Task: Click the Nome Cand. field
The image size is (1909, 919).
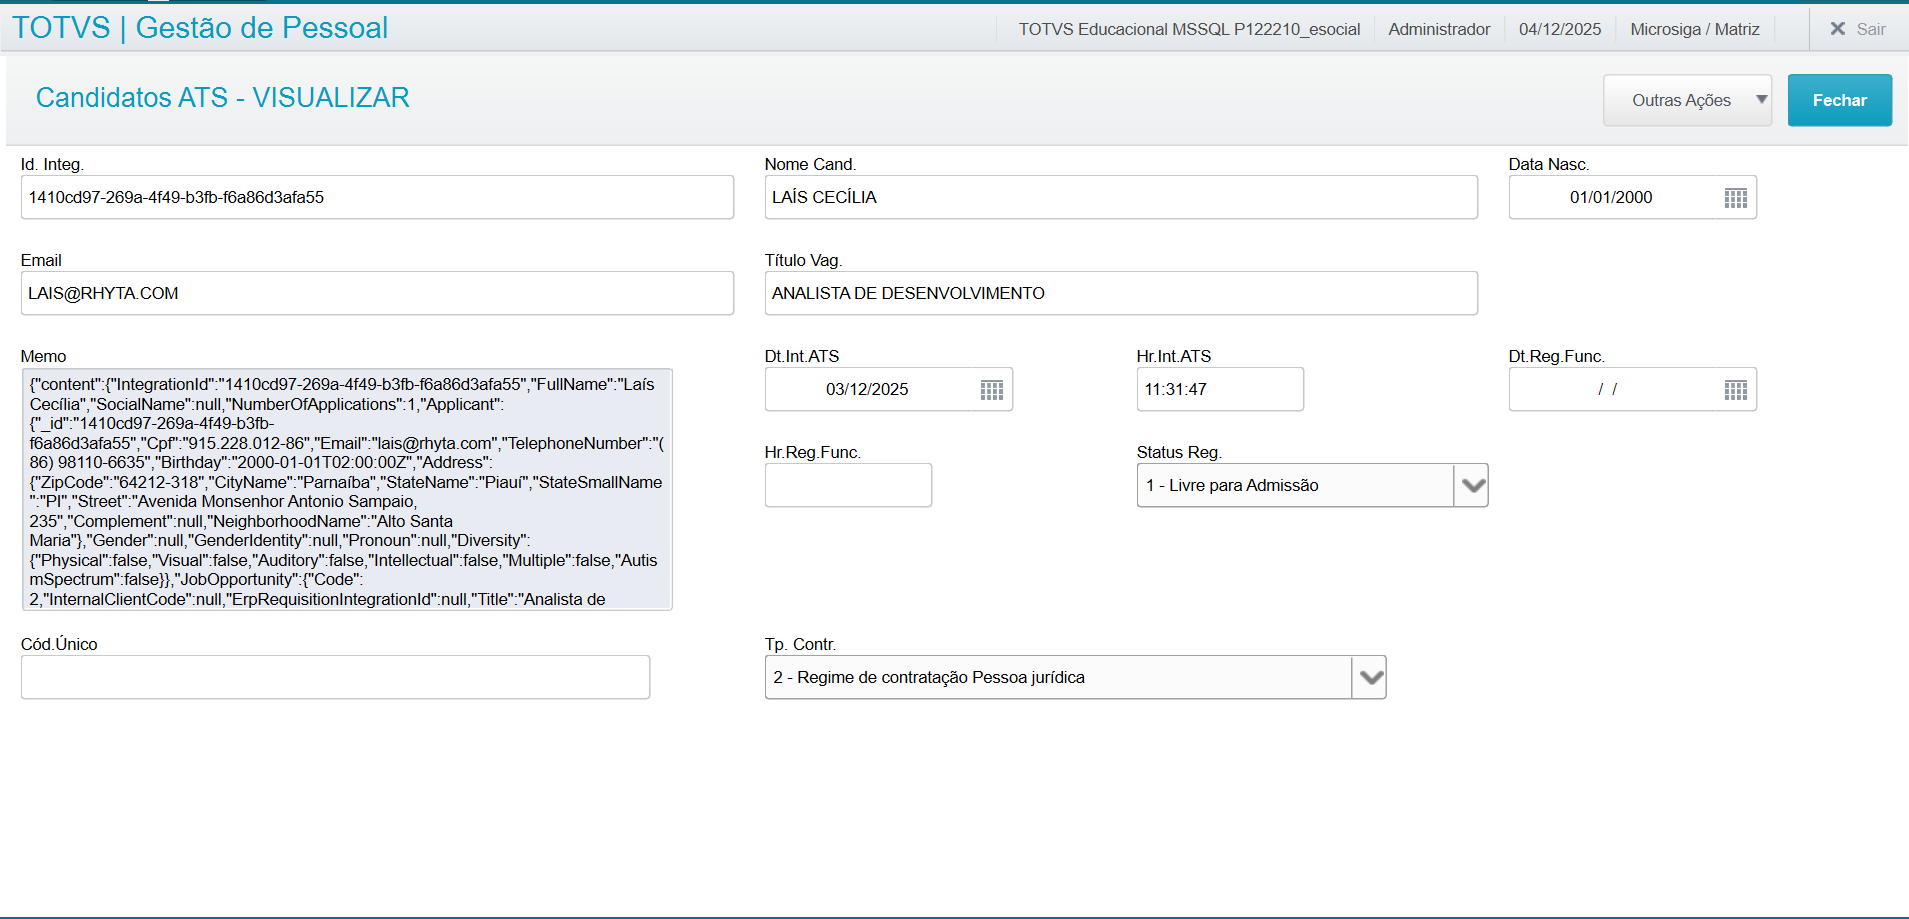Action: tap(1120, 198)
